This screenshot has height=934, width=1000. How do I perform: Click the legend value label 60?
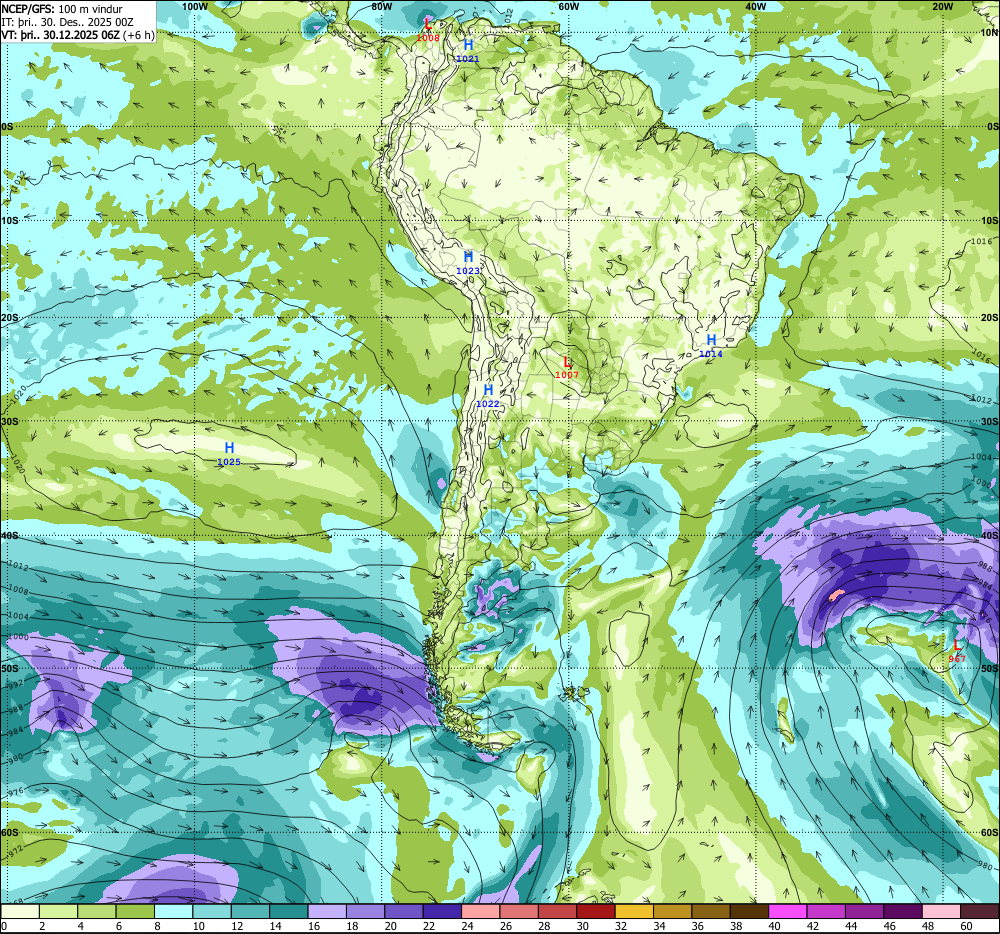(x=966, y=926)
